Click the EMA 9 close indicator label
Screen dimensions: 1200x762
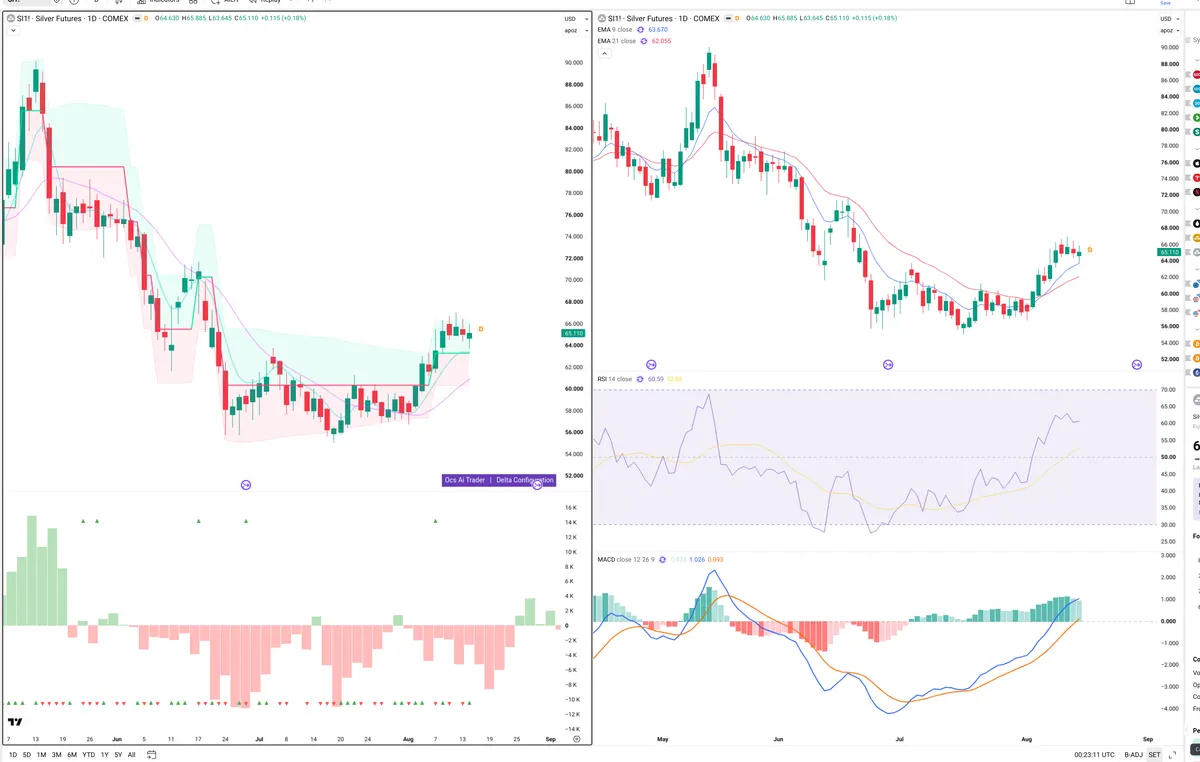pos(615,30)
